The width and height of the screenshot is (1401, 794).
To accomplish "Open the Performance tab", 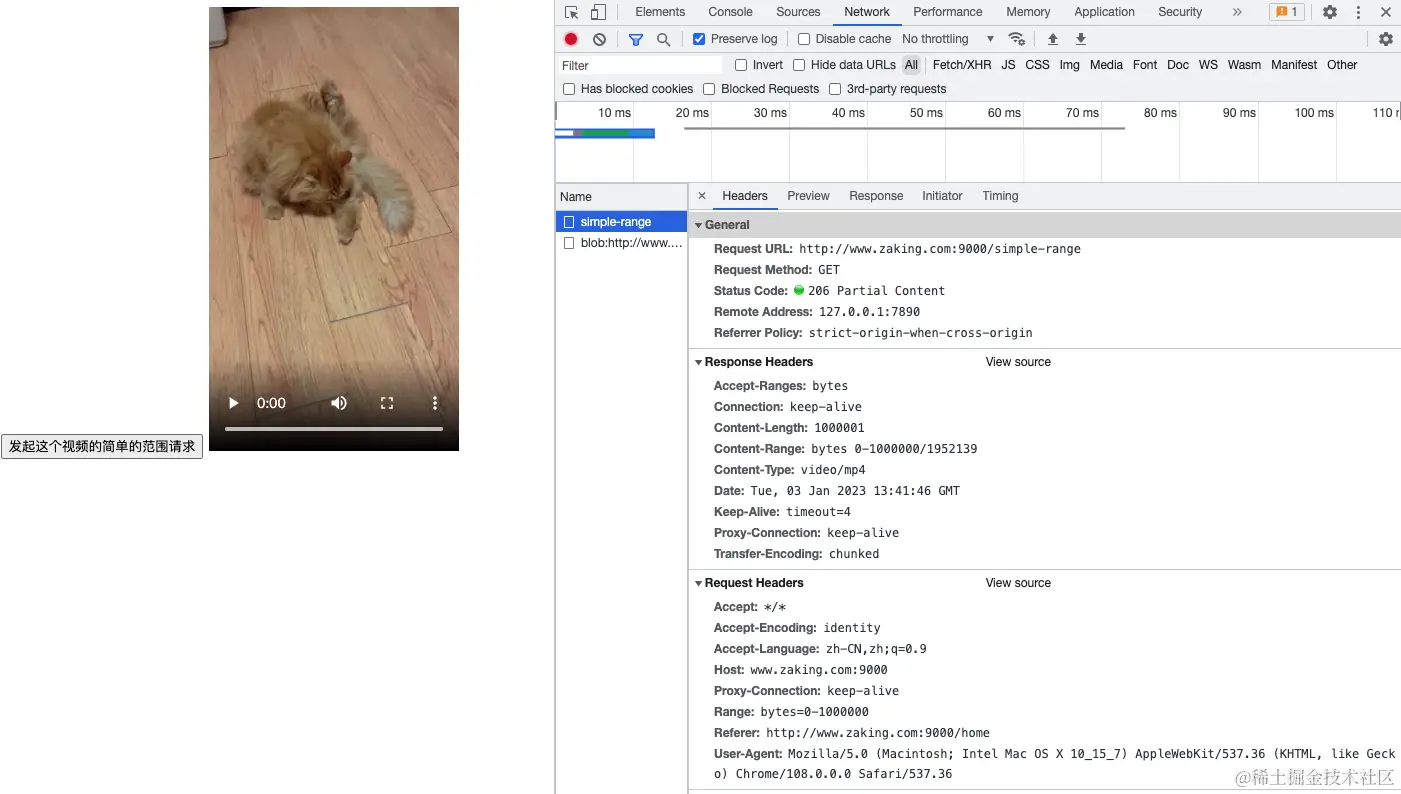I will coord(948,12).
